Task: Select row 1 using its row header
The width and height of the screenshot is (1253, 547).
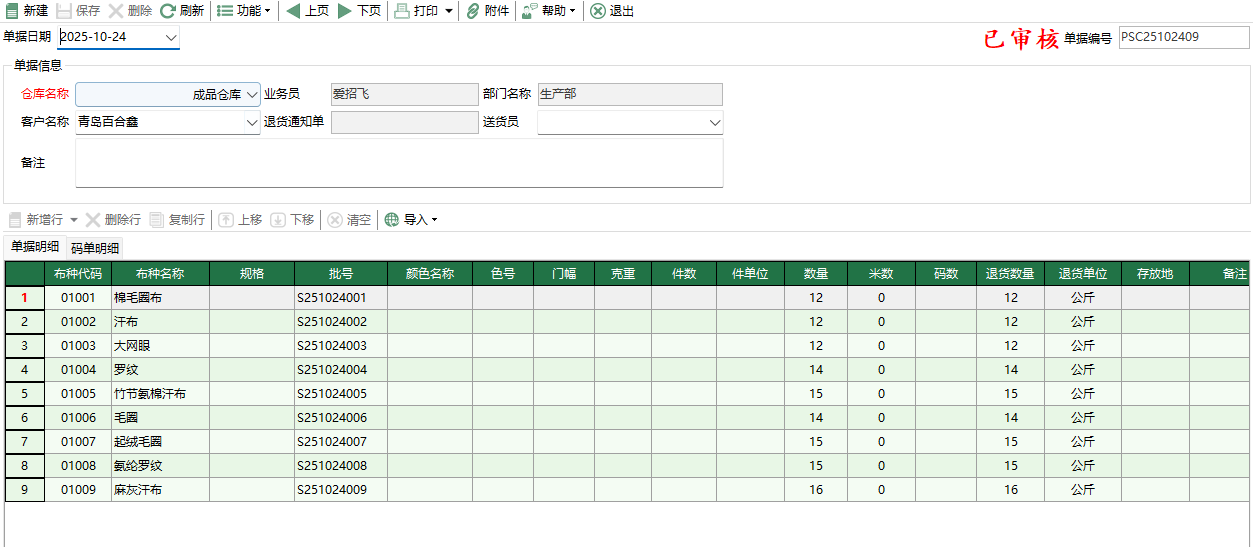Action: coord(25,297)
